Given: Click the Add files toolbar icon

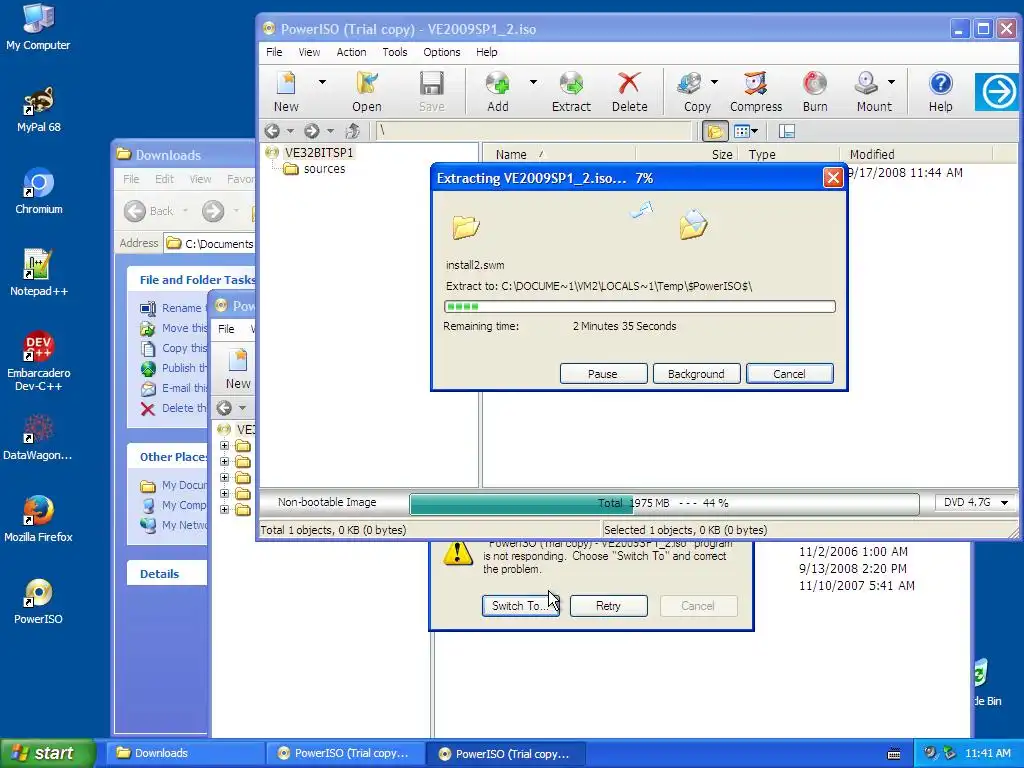Looking at the screenshot, I should tap(498, 91).
